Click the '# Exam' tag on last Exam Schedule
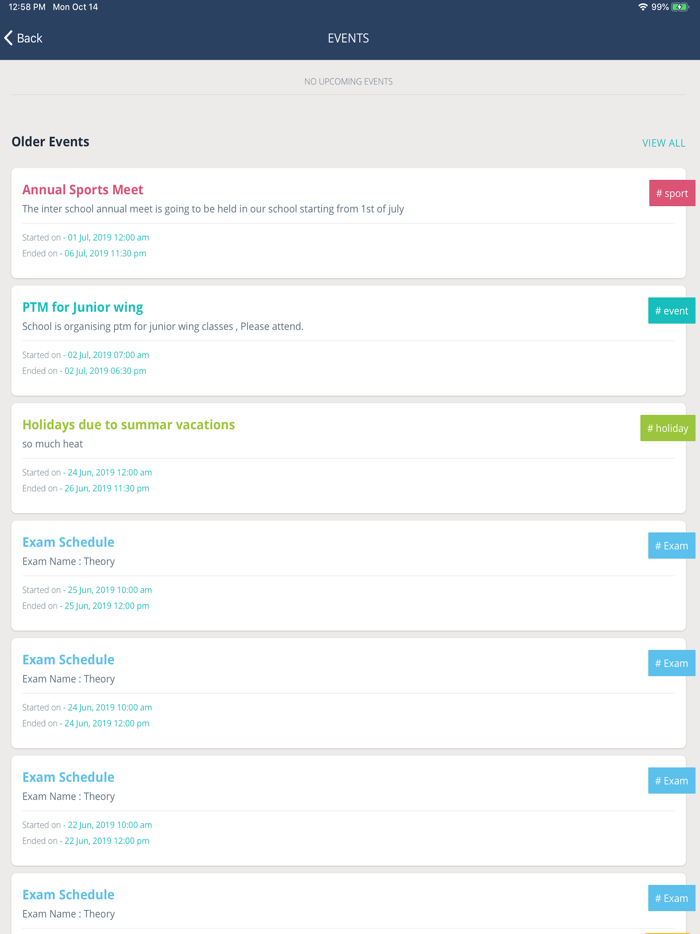 (x=671, y=898)
